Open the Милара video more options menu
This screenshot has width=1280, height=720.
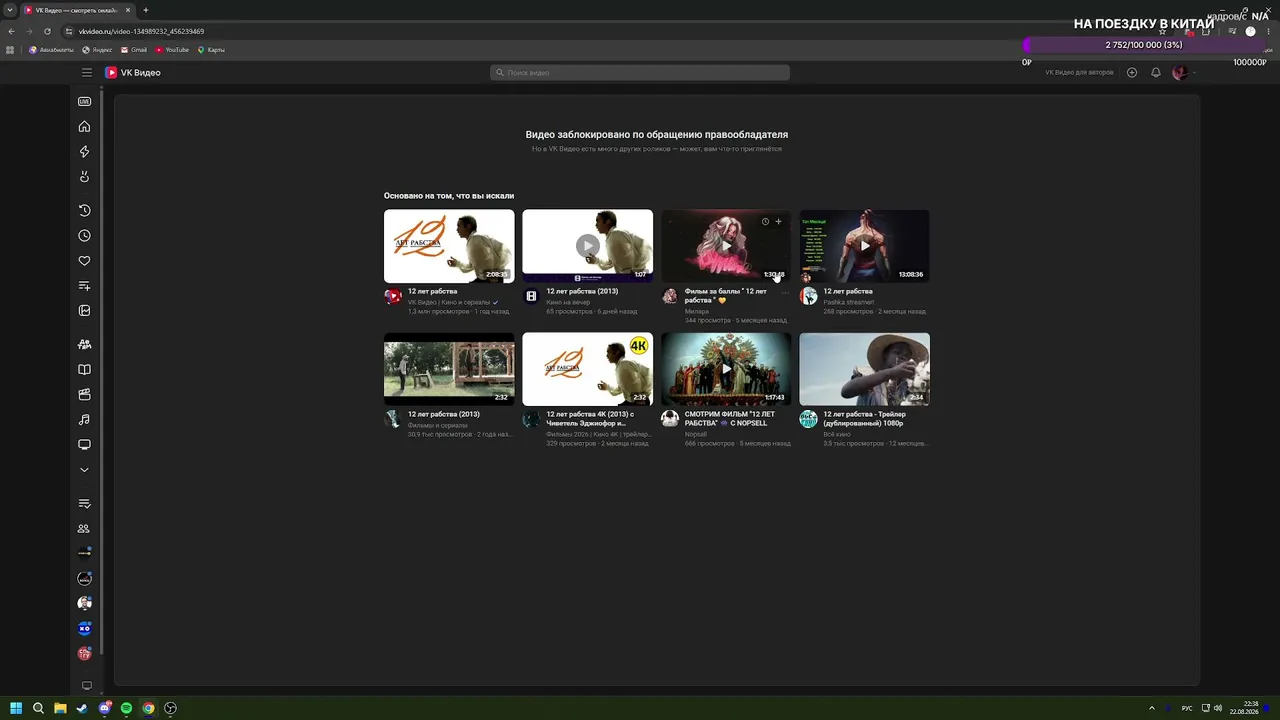(x=785, y=293)
